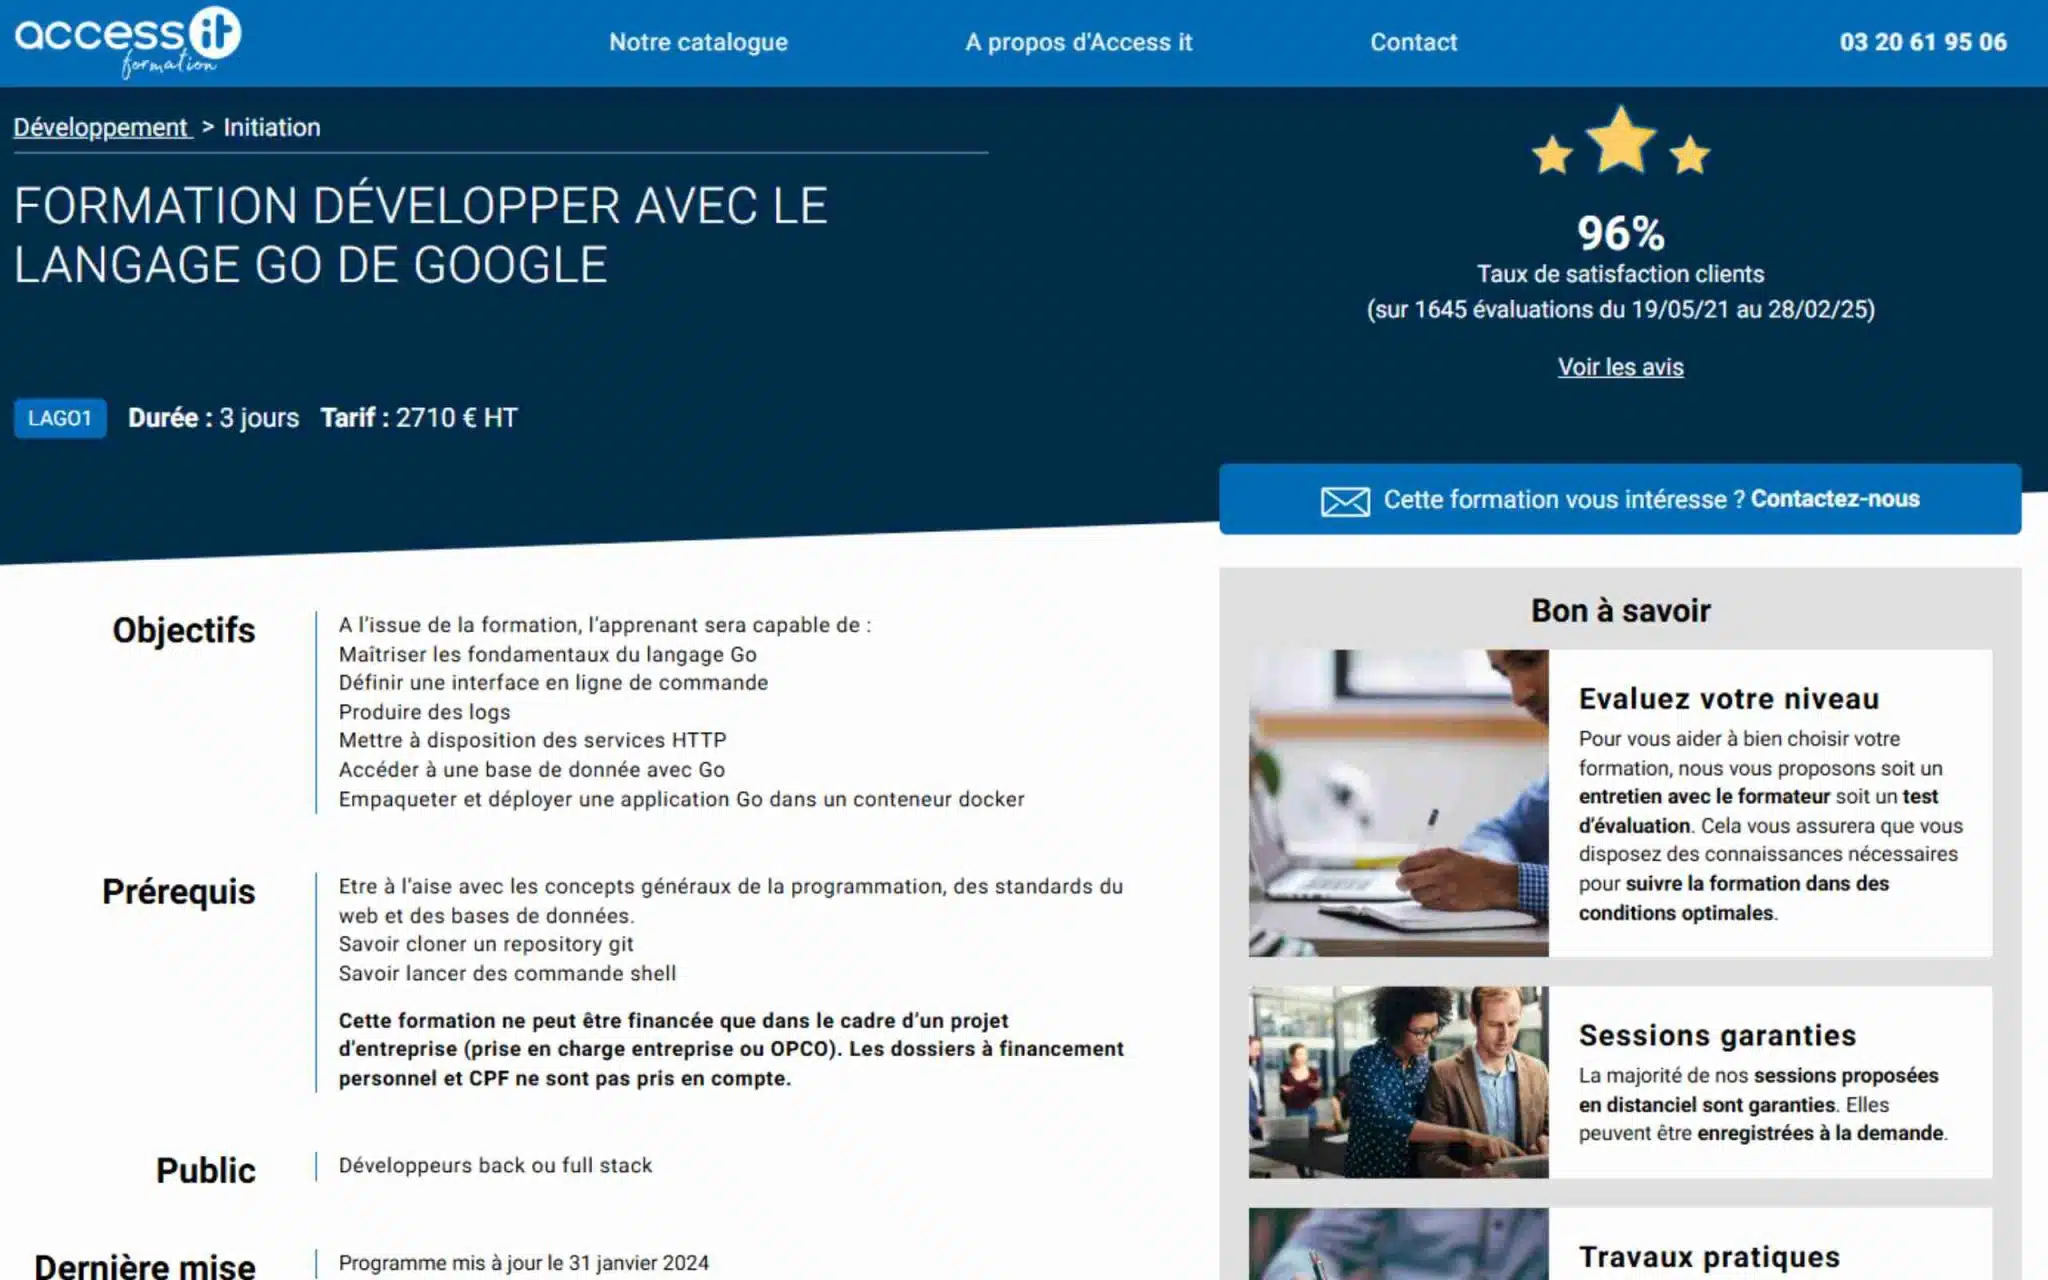This screenshot has height=1280, width=2048.
Task: Click the small right gold star
Action: (1690, 155)
